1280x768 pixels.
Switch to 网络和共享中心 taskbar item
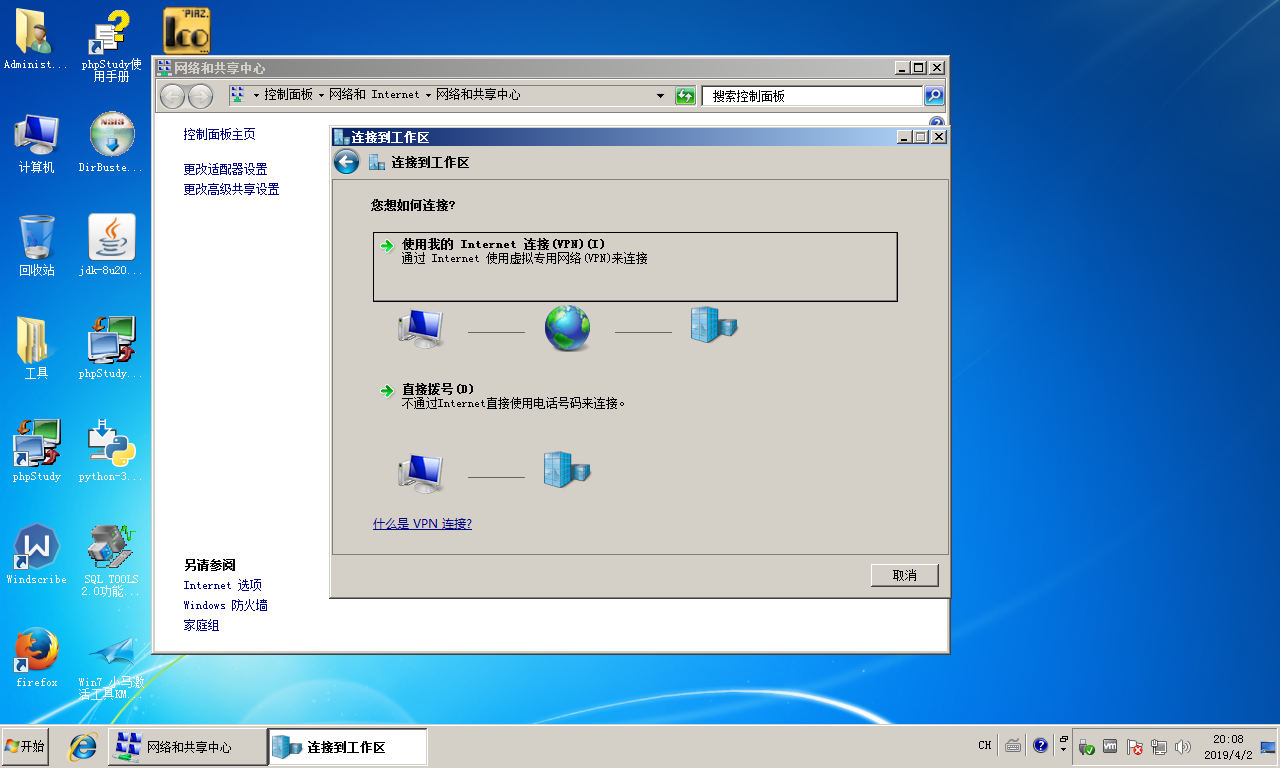[x=187, y=747]
